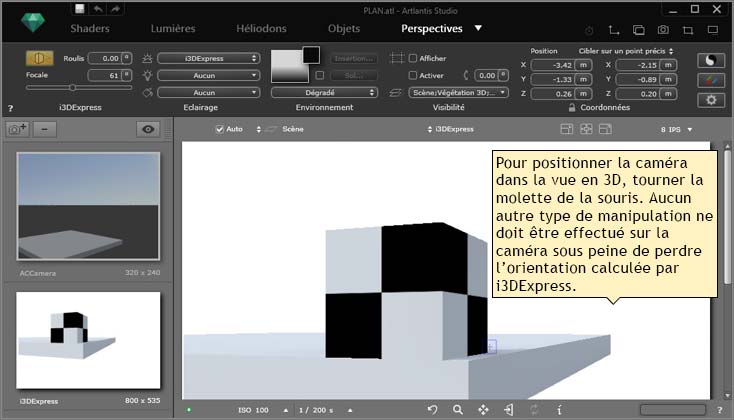Click the Insertion button

353,58
